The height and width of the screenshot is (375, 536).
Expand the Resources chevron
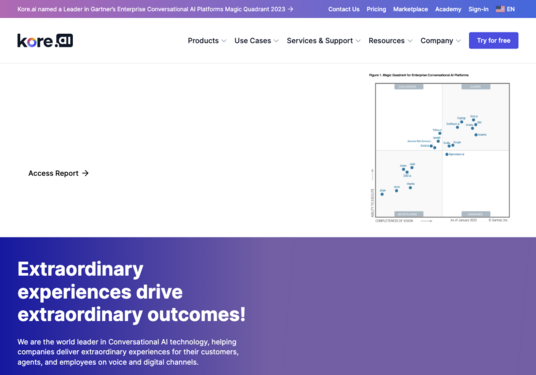(x=410, y=41)
